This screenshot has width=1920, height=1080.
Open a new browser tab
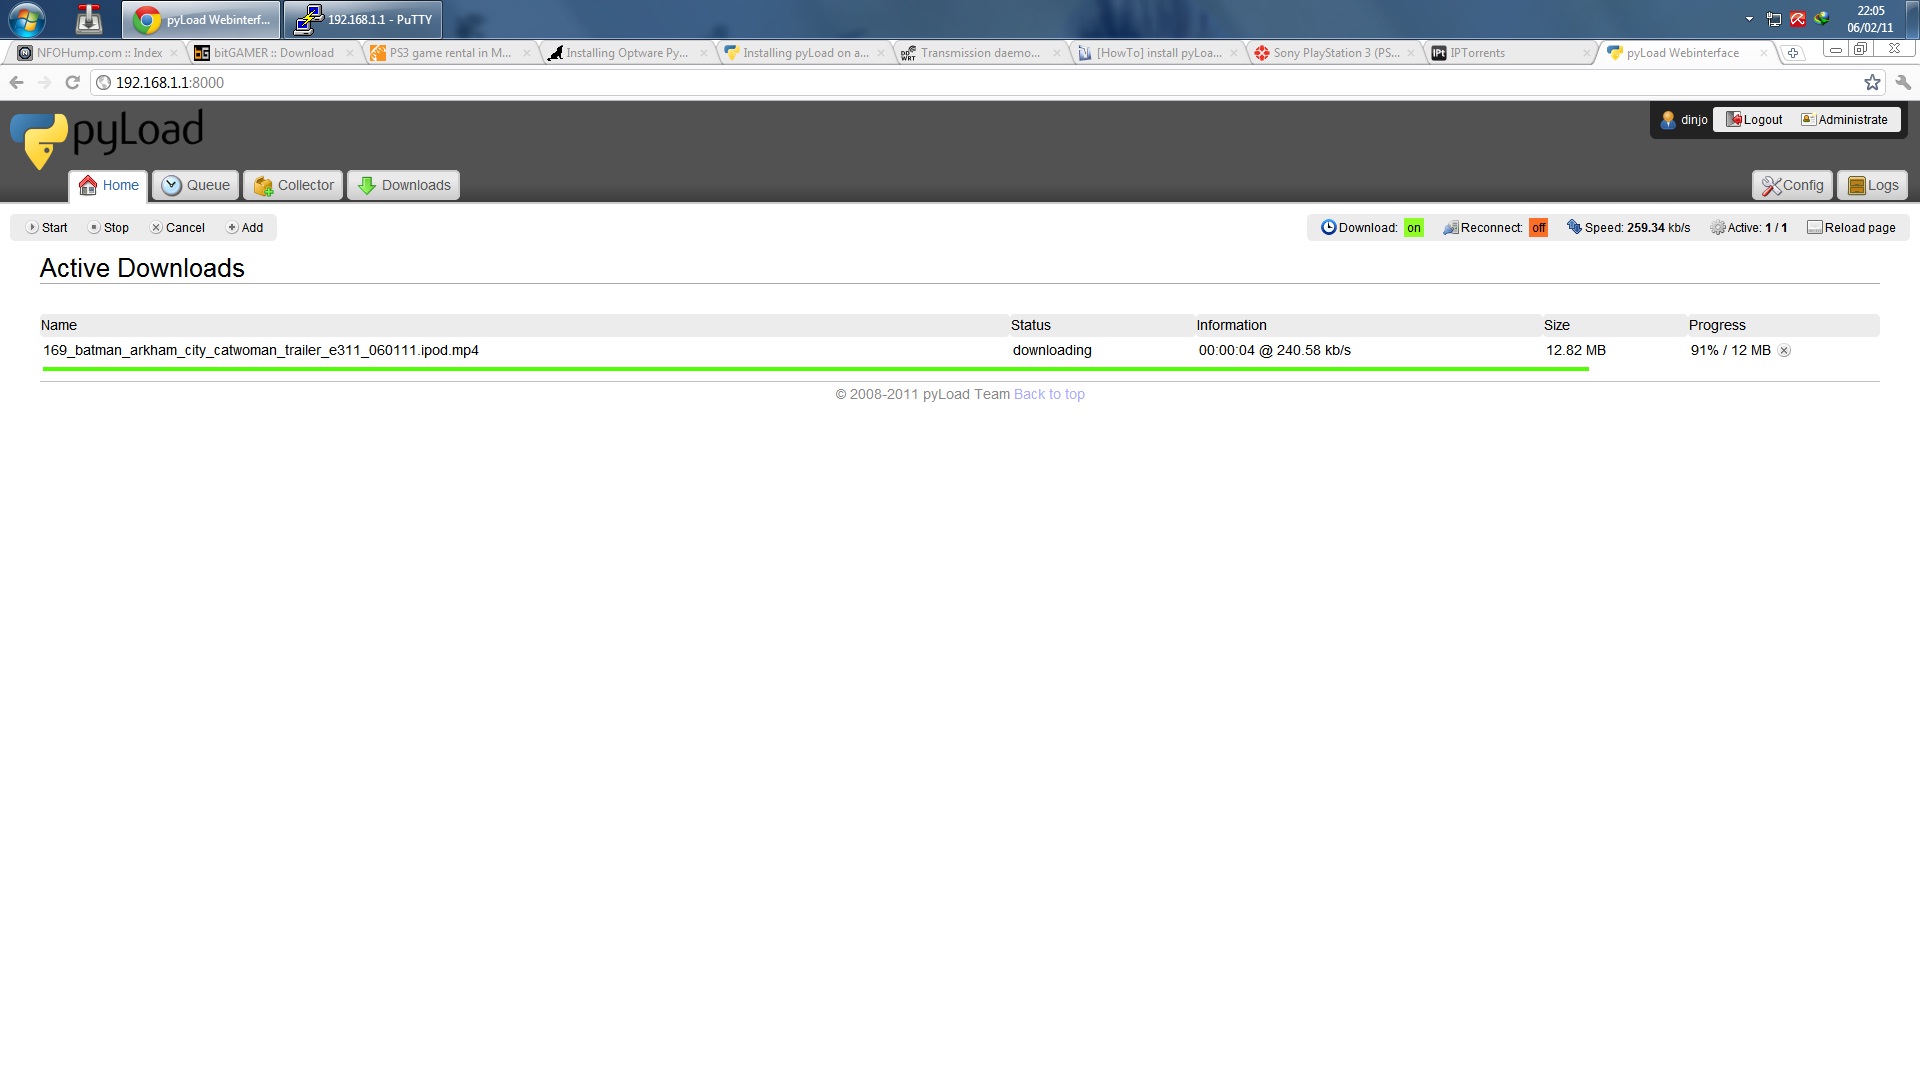[1793, 53]
